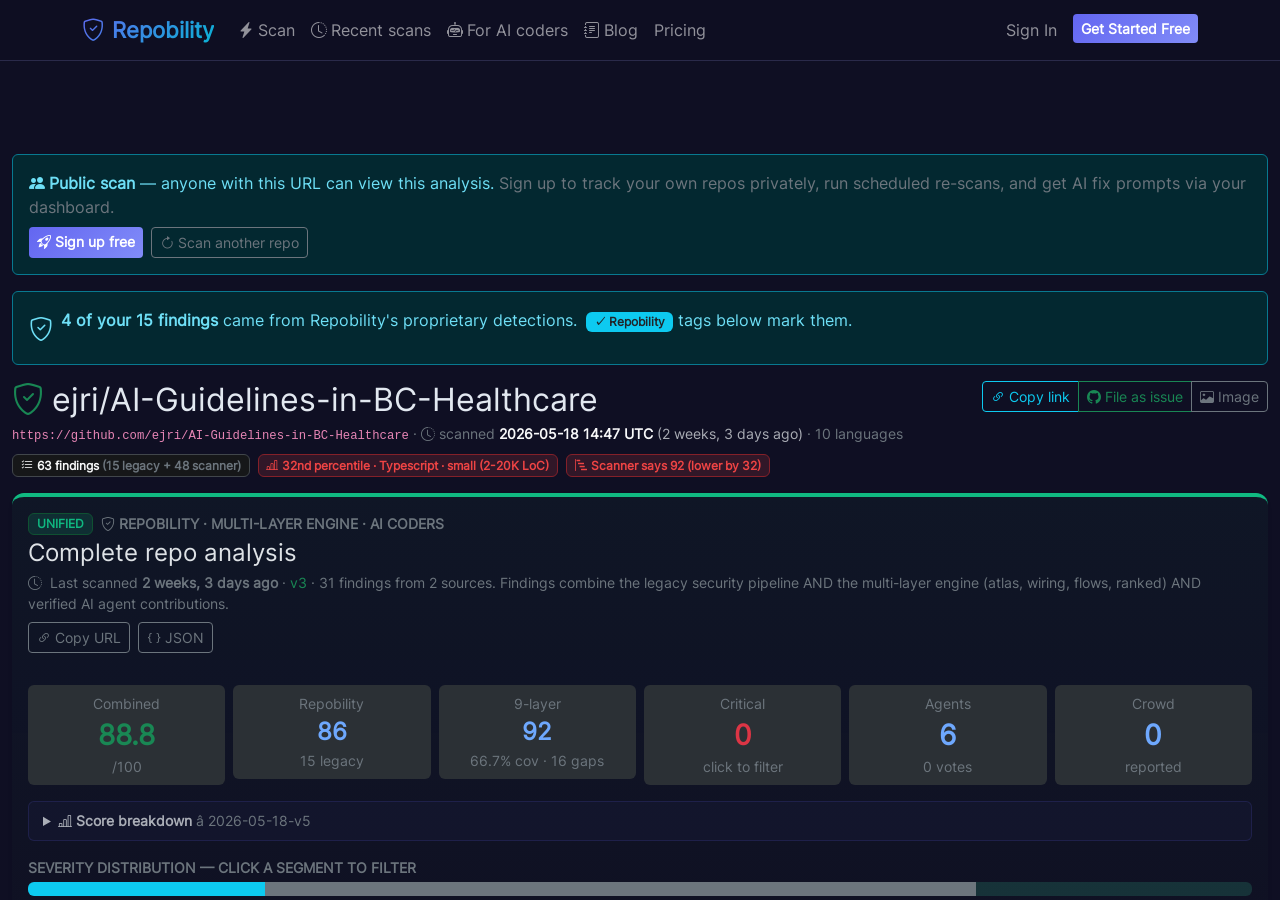Image resolution: width=1280 pixels, height=900 pixels.
Task: Click the Sign In link
Action: coord(1031,30)
